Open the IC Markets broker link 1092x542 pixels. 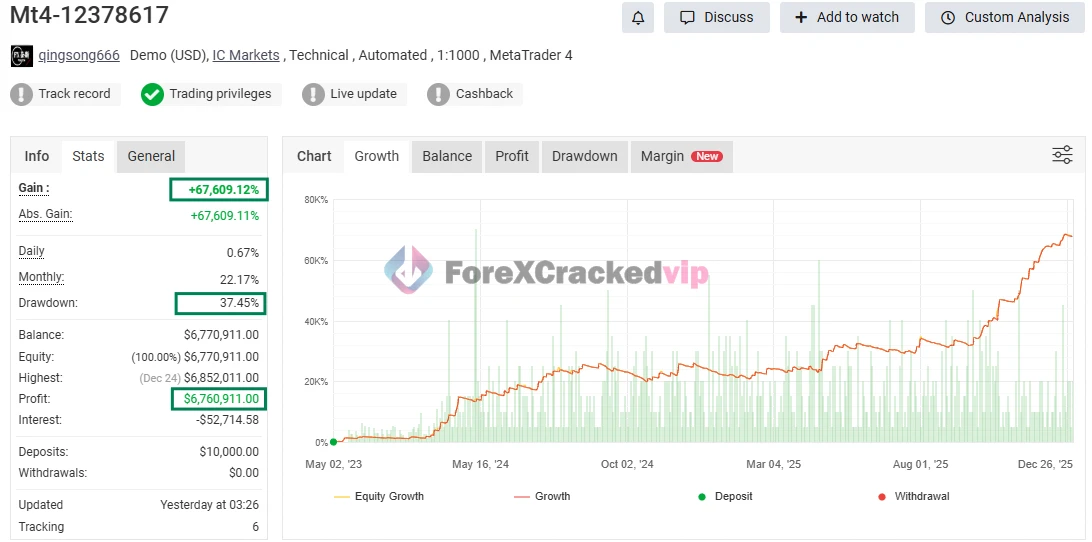[x=246, y=56]
